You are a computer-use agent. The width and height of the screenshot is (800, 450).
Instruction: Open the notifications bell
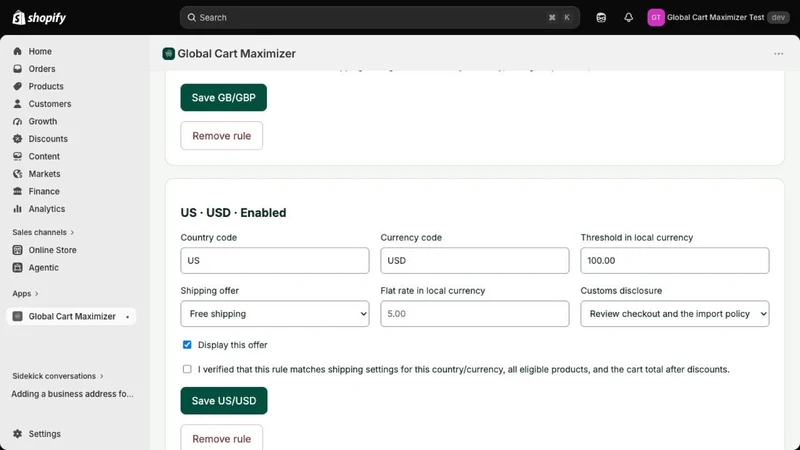click(629, 17)
